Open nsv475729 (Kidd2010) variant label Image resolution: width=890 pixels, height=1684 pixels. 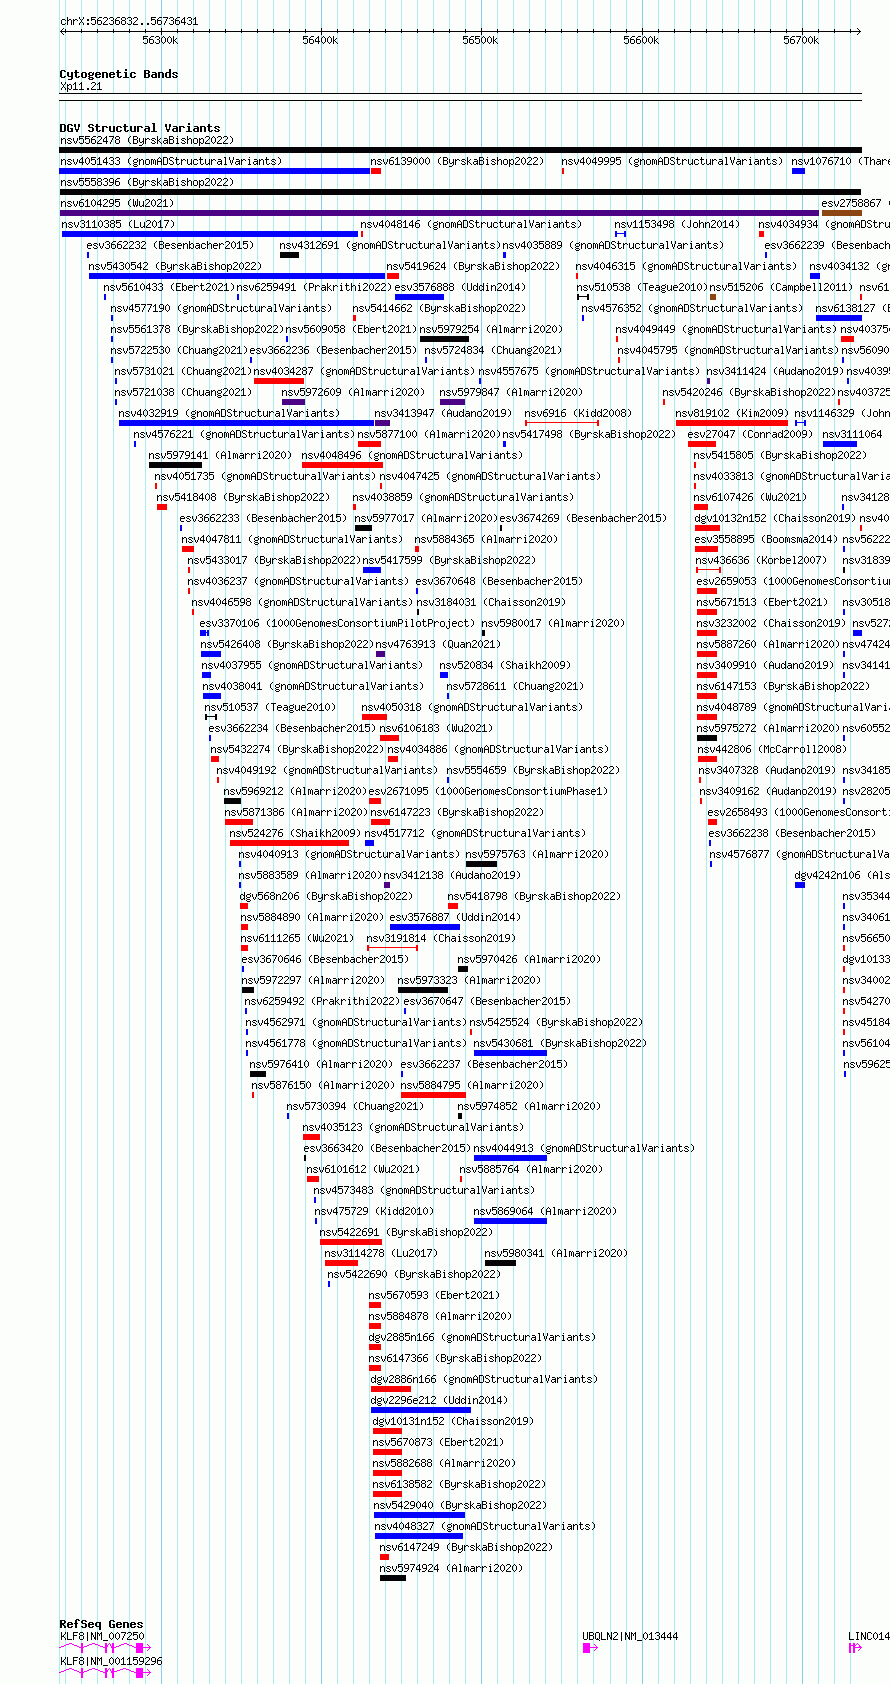coord(374,1211)
